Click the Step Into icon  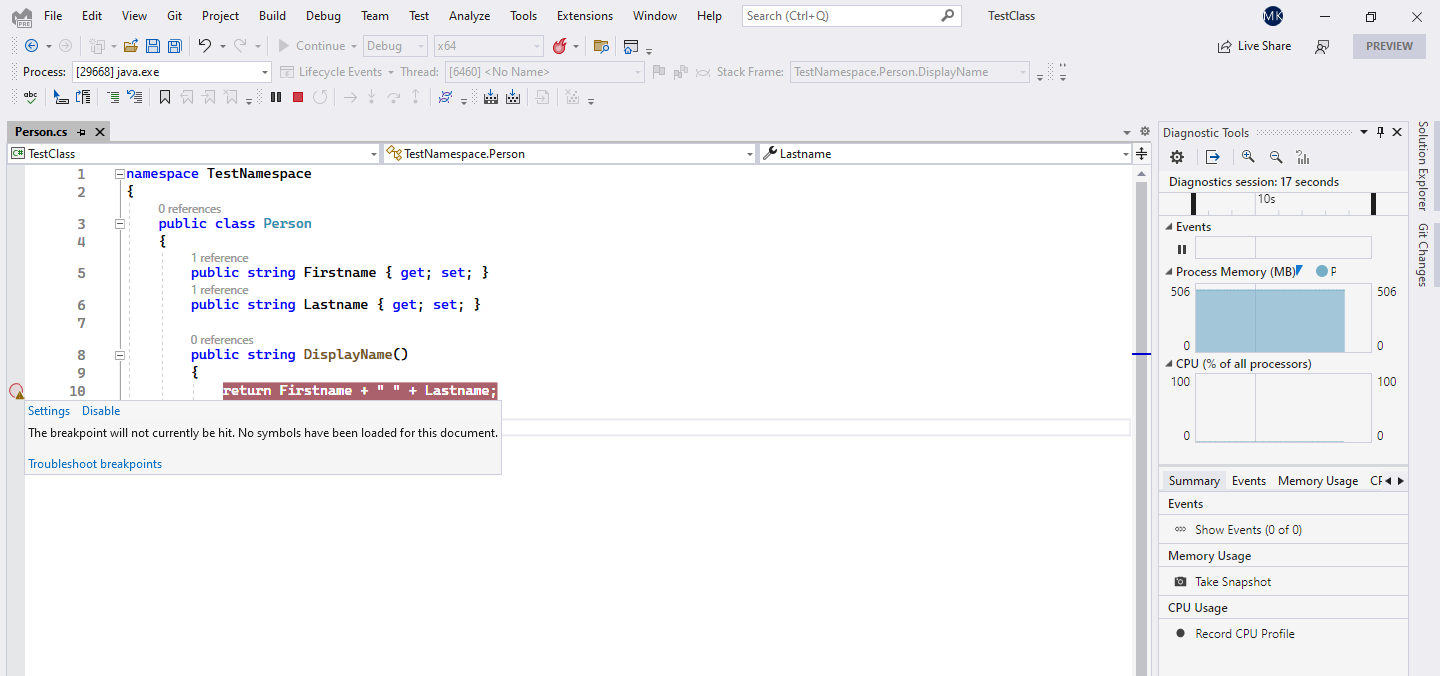click(371, 97)
